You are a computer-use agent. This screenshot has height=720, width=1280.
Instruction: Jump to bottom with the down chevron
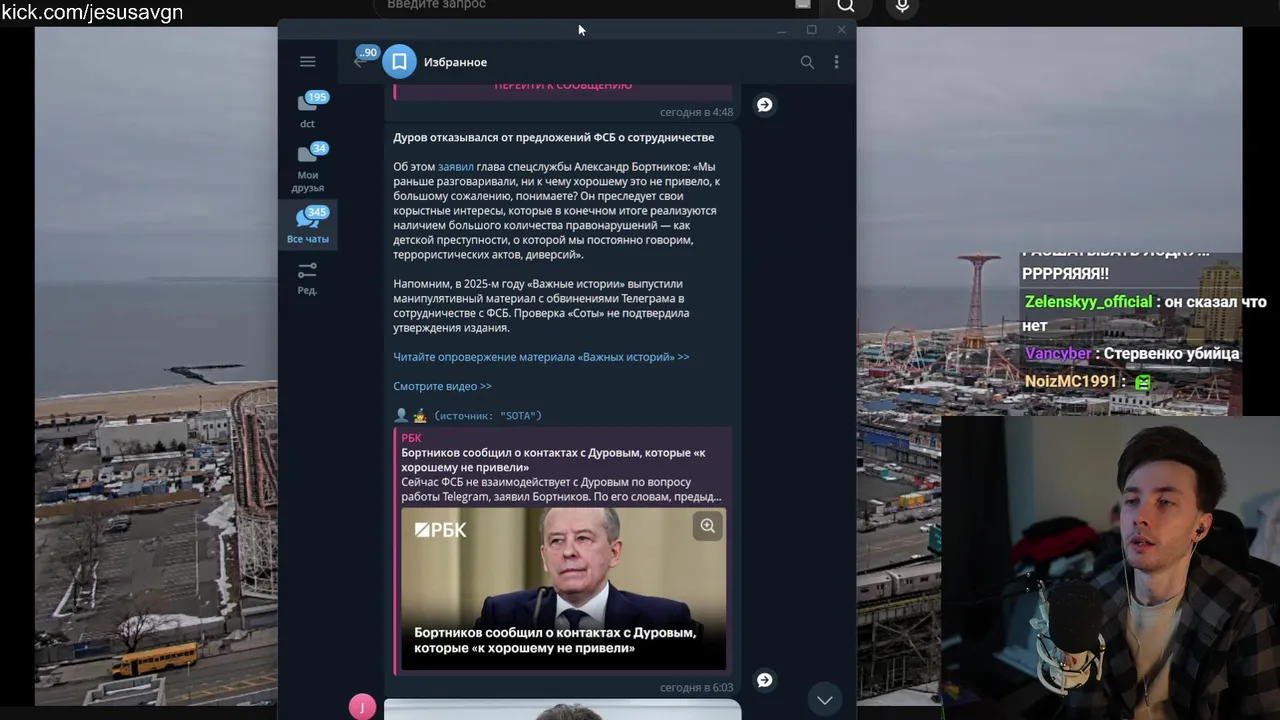point(824,700)
